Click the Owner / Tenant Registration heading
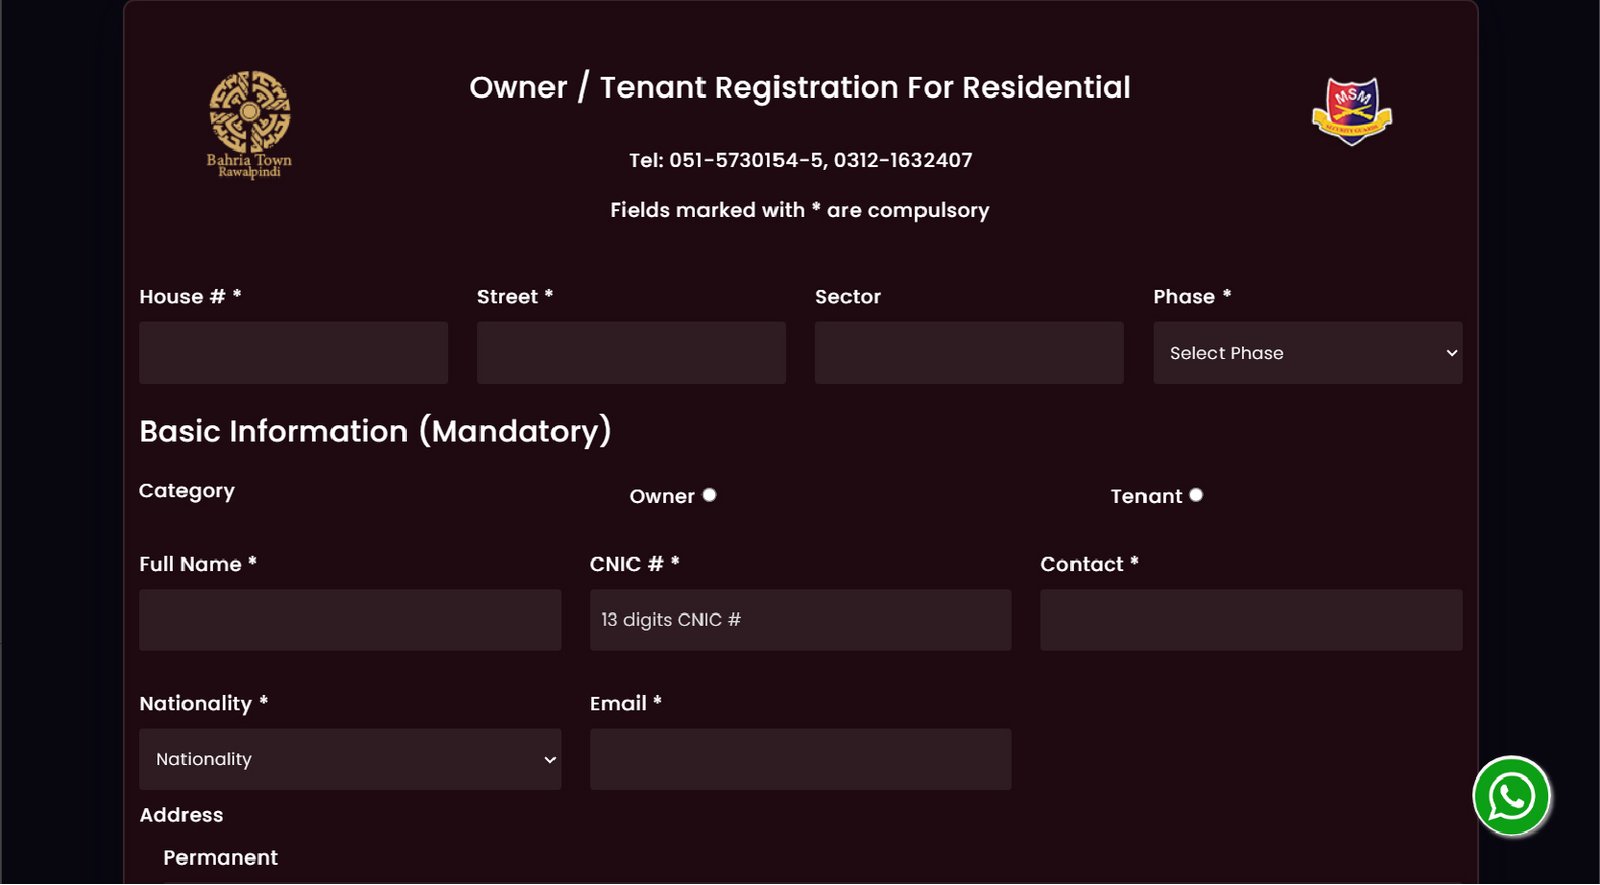 point(800,88)
